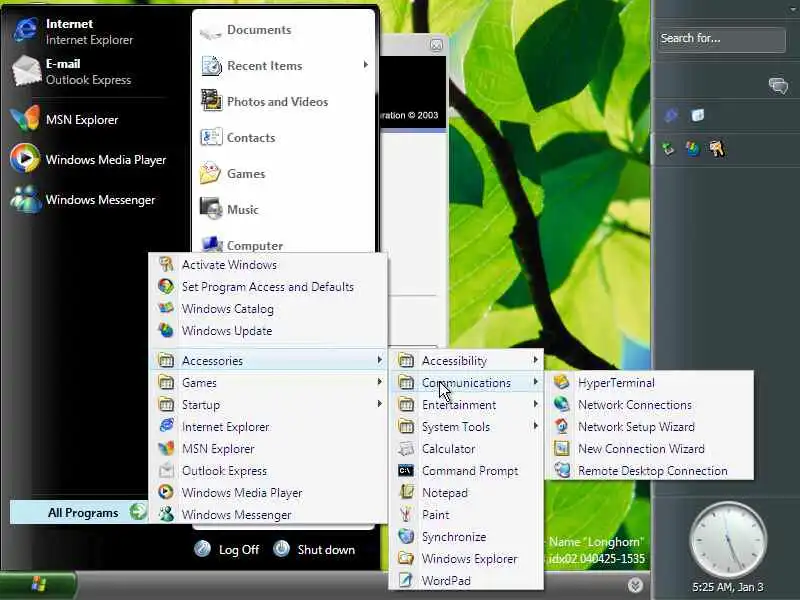Screen dimensions: 800x600
Task: Expand the Recent Items arrow
Action: click(366, 65)
